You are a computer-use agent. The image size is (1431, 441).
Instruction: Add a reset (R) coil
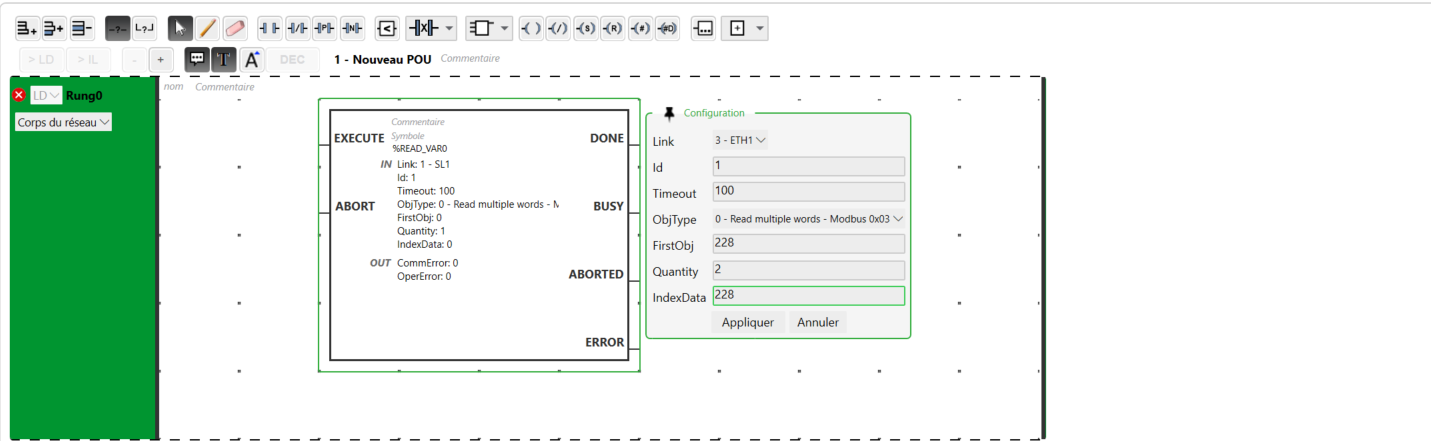[612, 28]
